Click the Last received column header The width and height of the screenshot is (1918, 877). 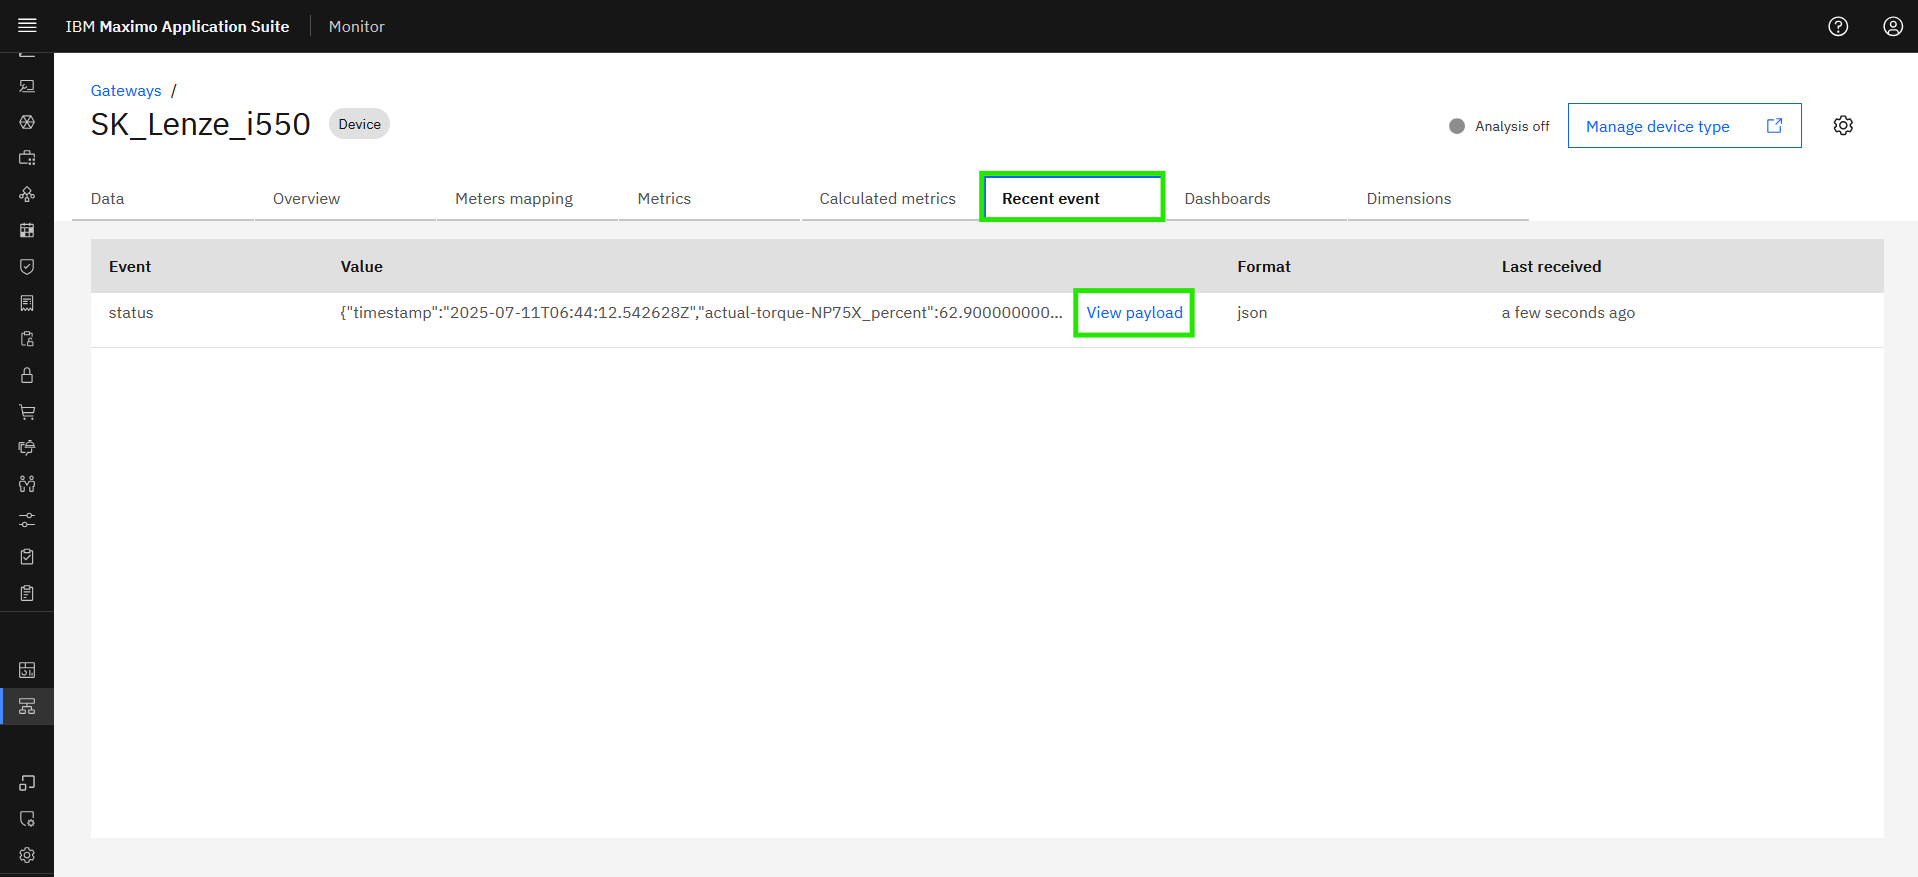click(x=1551, y=266)
